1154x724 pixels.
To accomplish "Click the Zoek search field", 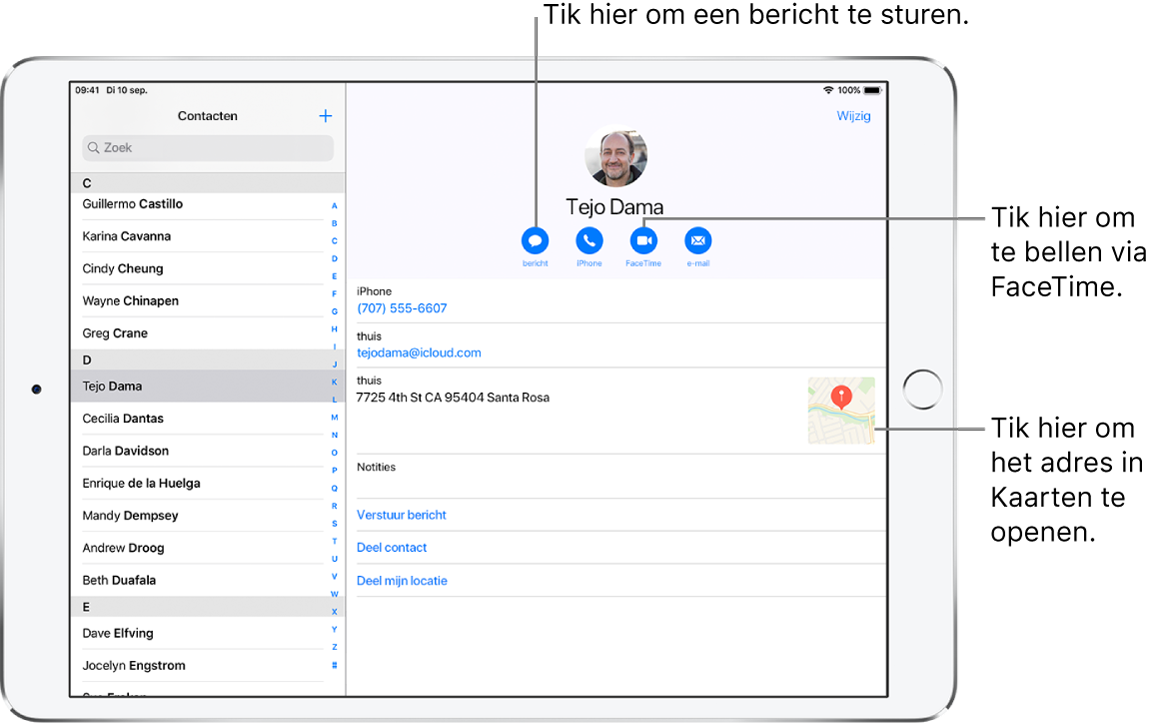I will [x=208, y=148].
